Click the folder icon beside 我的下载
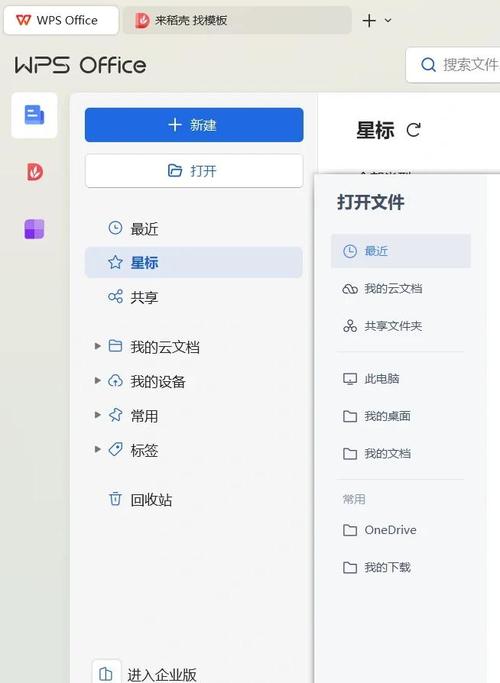 350,568
